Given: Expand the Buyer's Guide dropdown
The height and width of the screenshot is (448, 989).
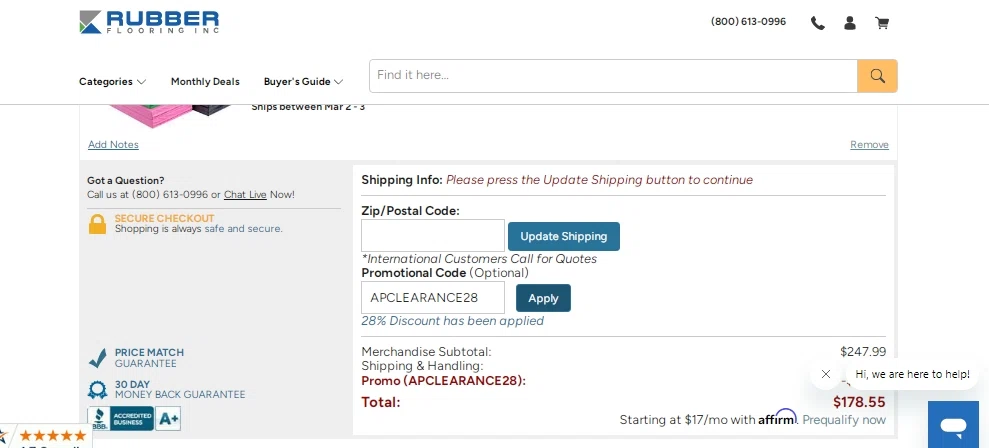Looking at the screenshot, I should pyautogui.click(x=303, y=82).
